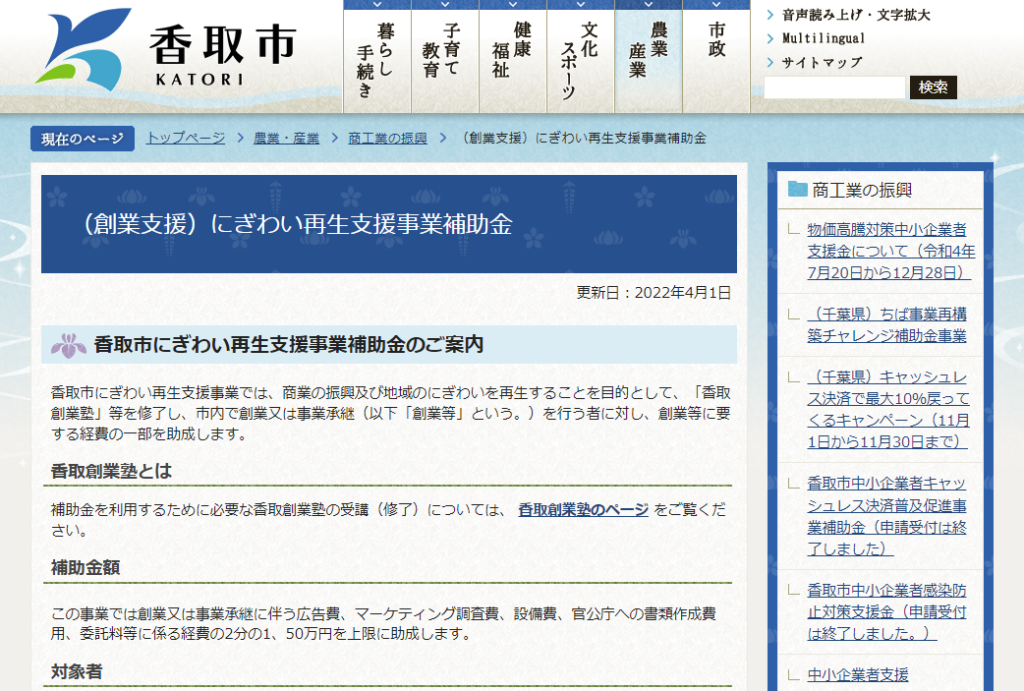Image resolution: width=1024 pixels, height=691 pixels.
Task: Open the 暮らし手続き navigation tab
Action: point(377,58)
